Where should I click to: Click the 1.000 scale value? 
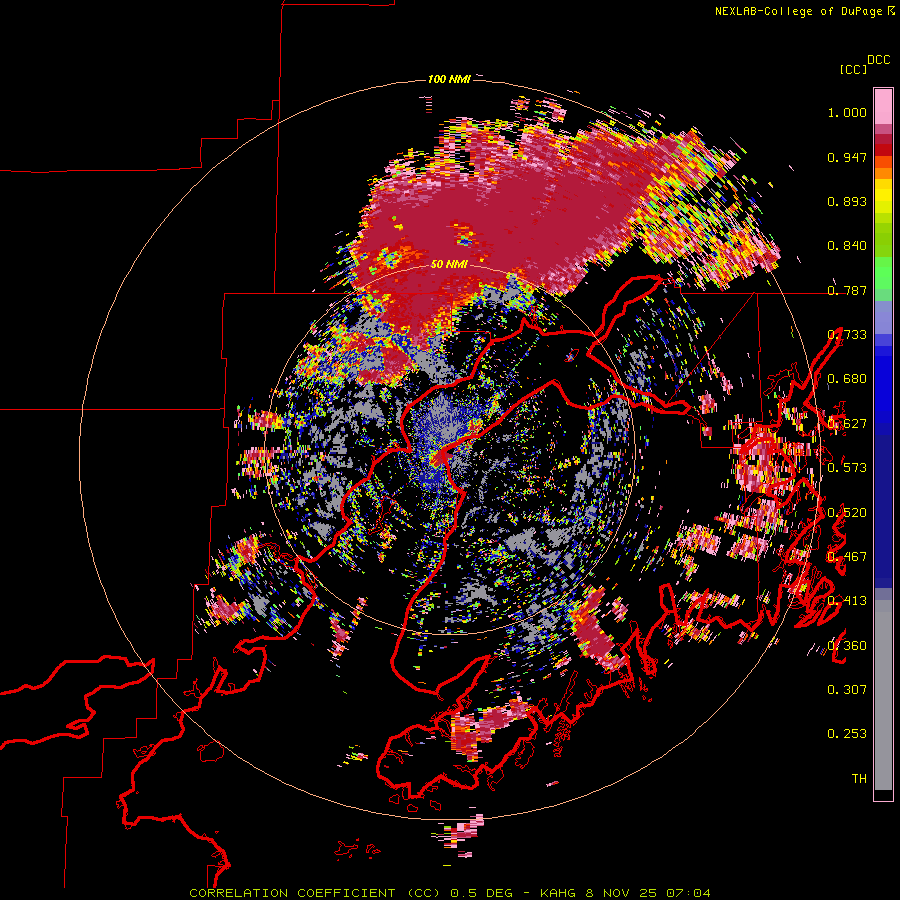(x=847, y=112)
